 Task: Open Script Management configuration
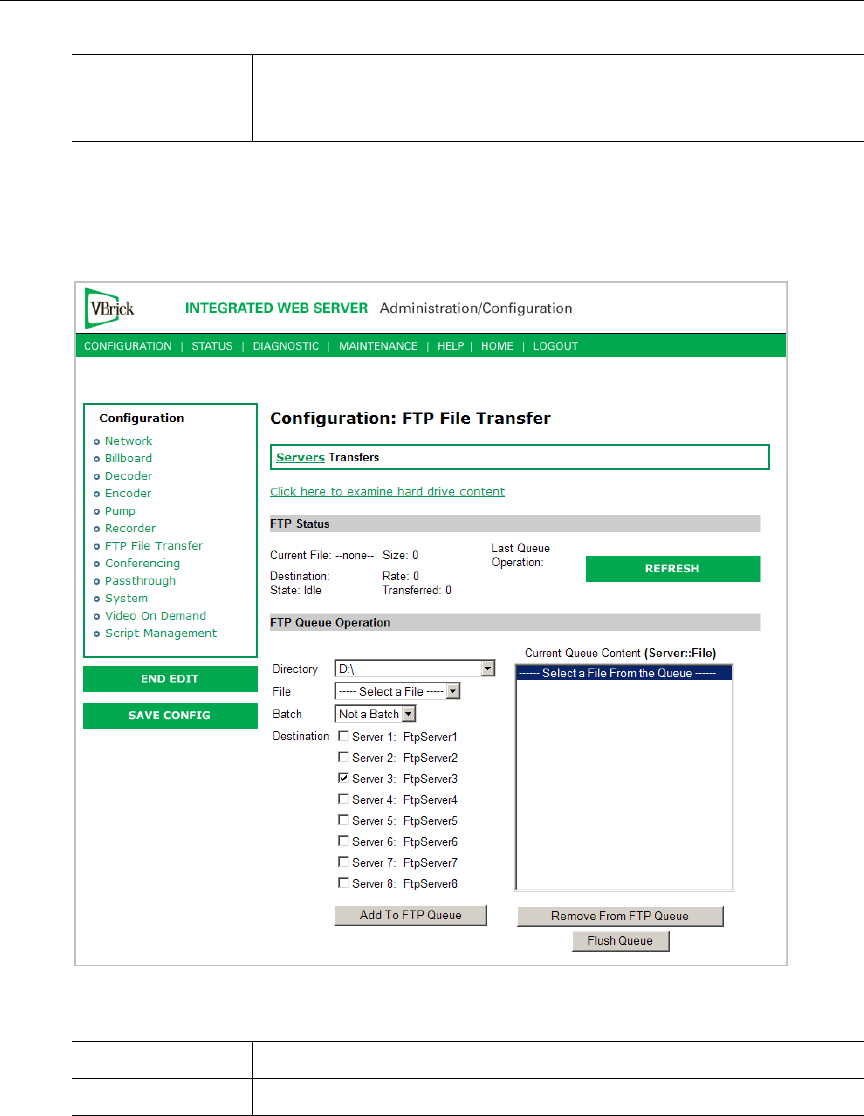coord(161,633)
